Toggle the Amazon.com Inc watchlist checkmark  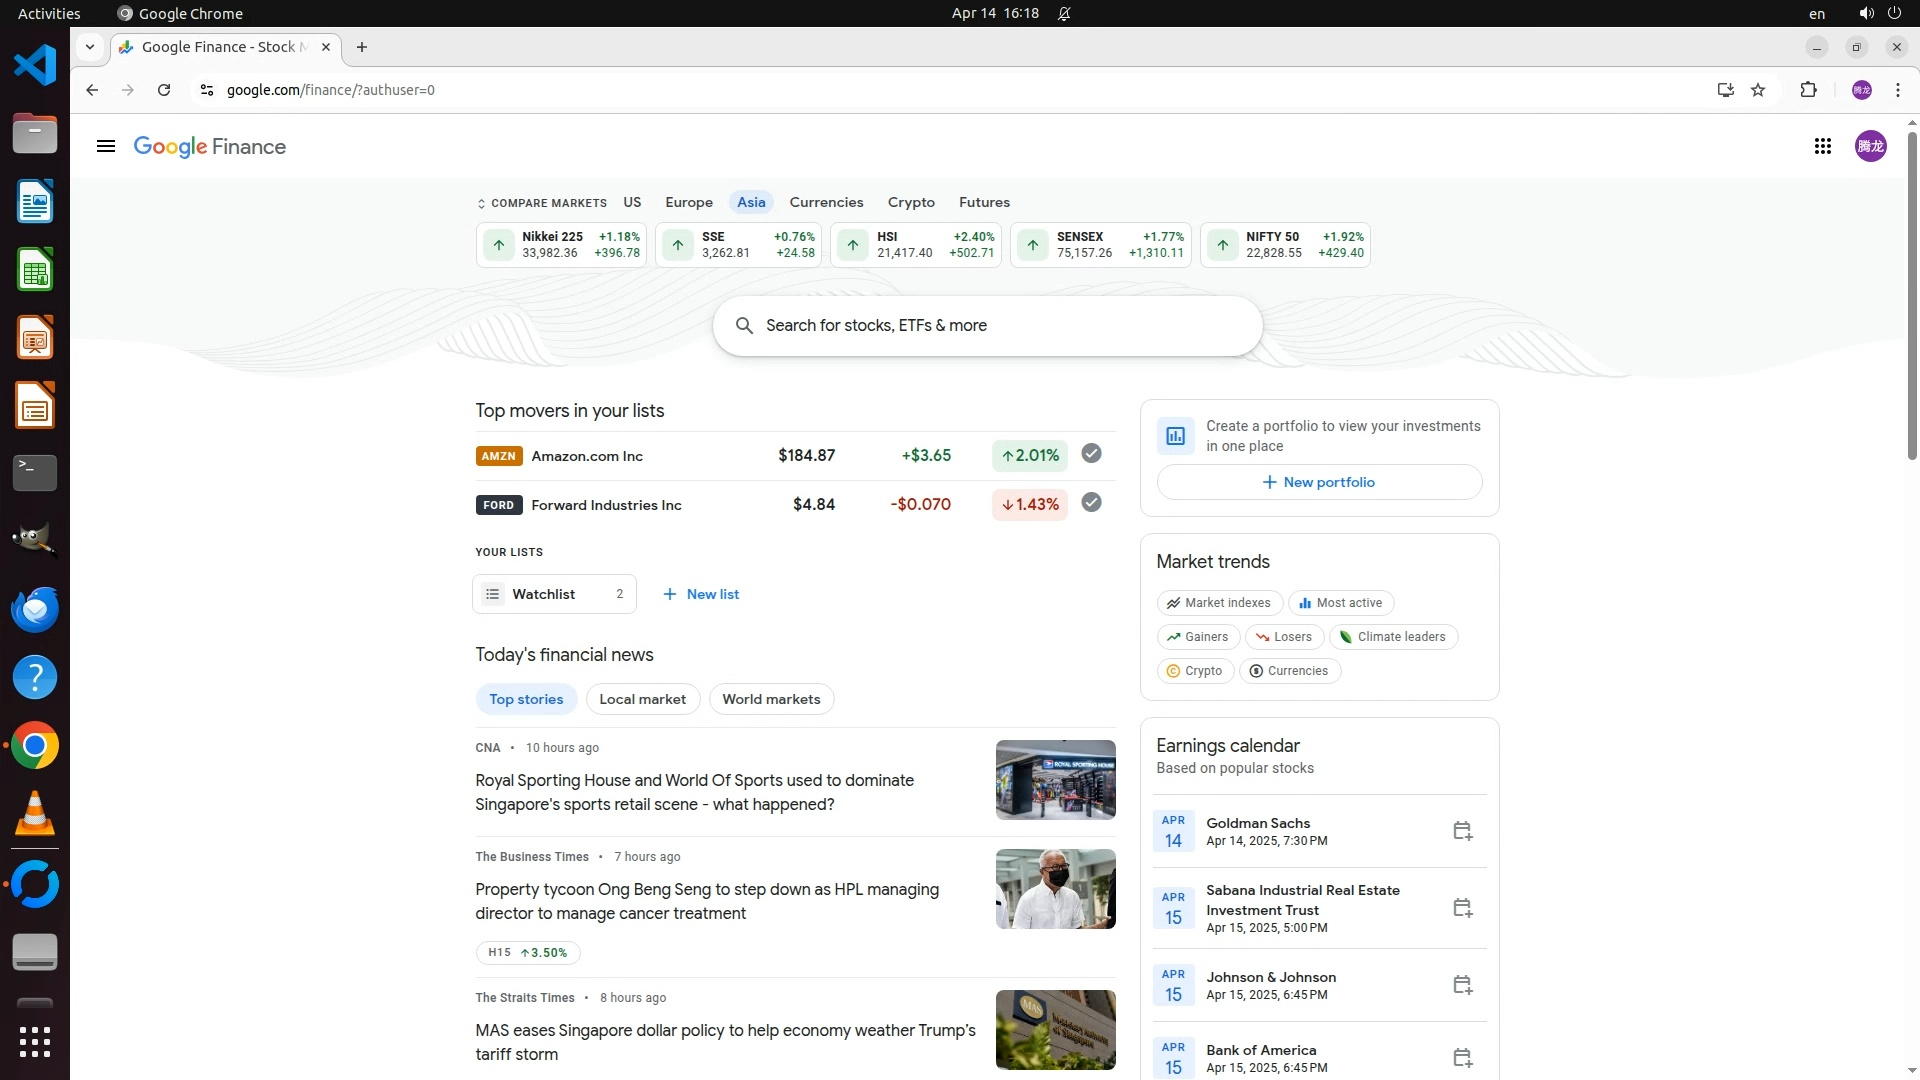tap(1091, 454)
